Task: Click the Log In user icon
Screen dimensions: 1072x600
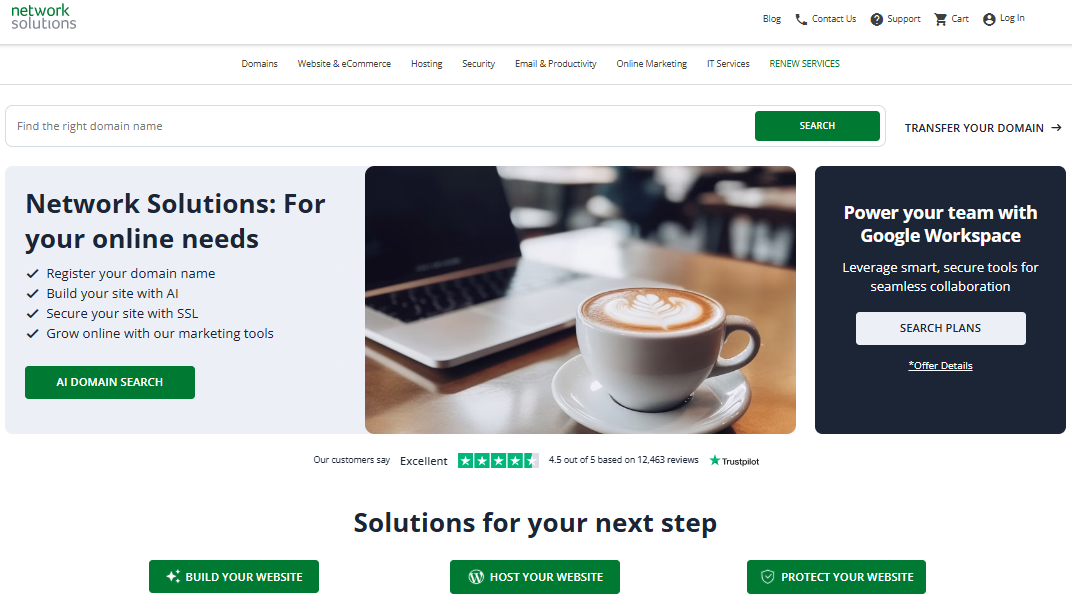Action: coord(989,19)
